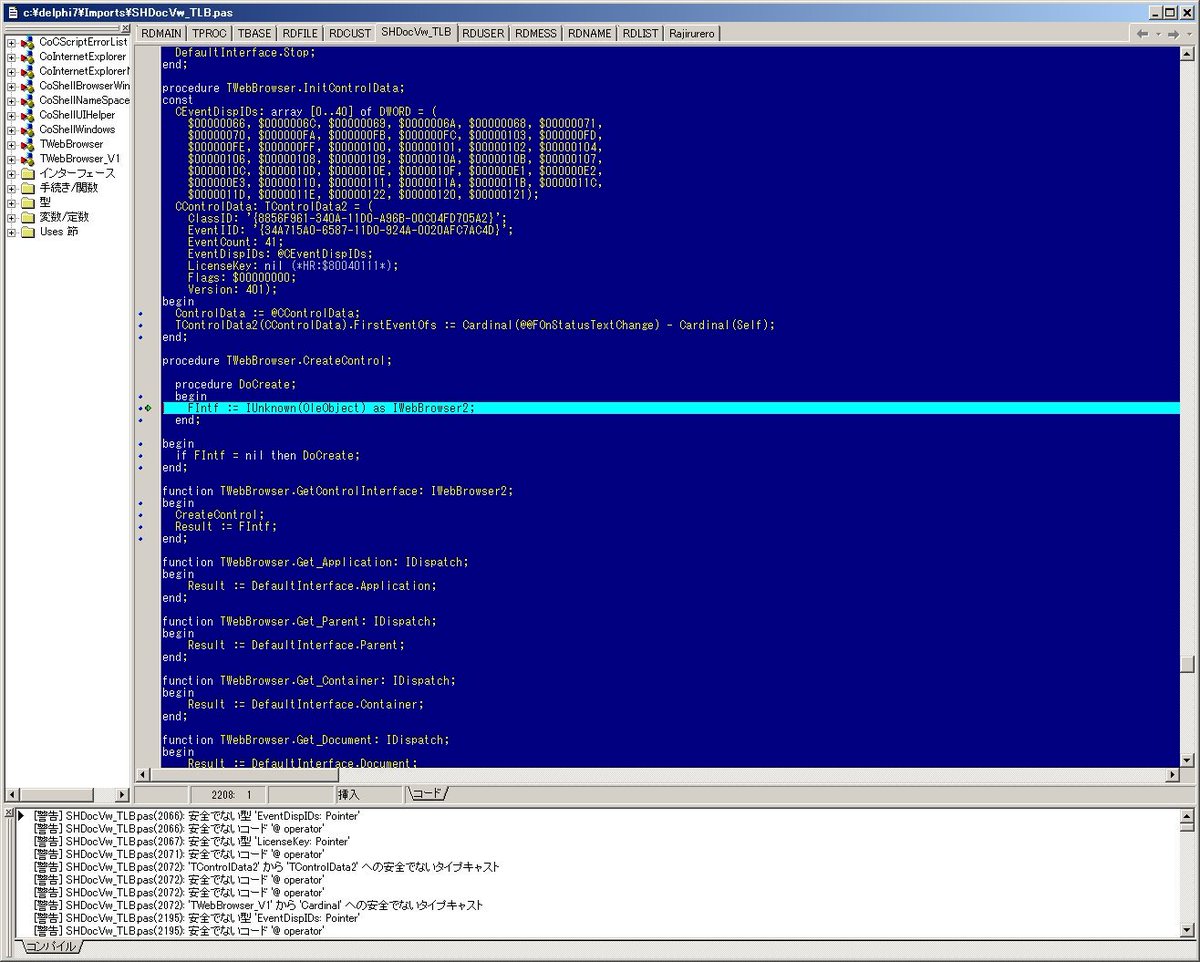Screen dimensions: 1200x962
Task: Select the TWebBrowser class icon
Action: [27, 144]
